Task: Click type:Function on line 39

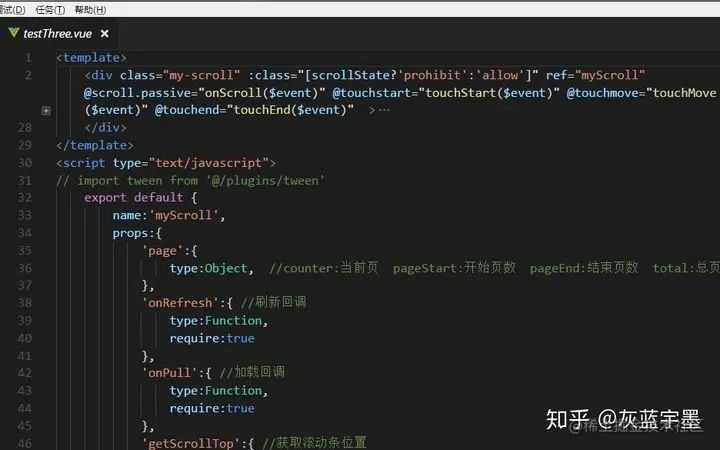Action: pyautogui.click(x=215, y=321)
